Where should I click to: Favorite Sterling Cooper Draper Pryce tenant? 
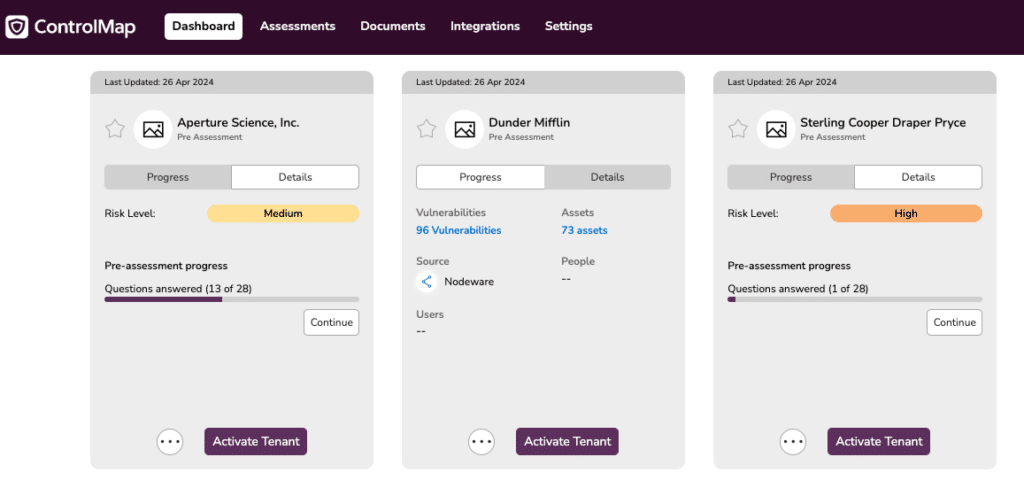click(738, 129)
